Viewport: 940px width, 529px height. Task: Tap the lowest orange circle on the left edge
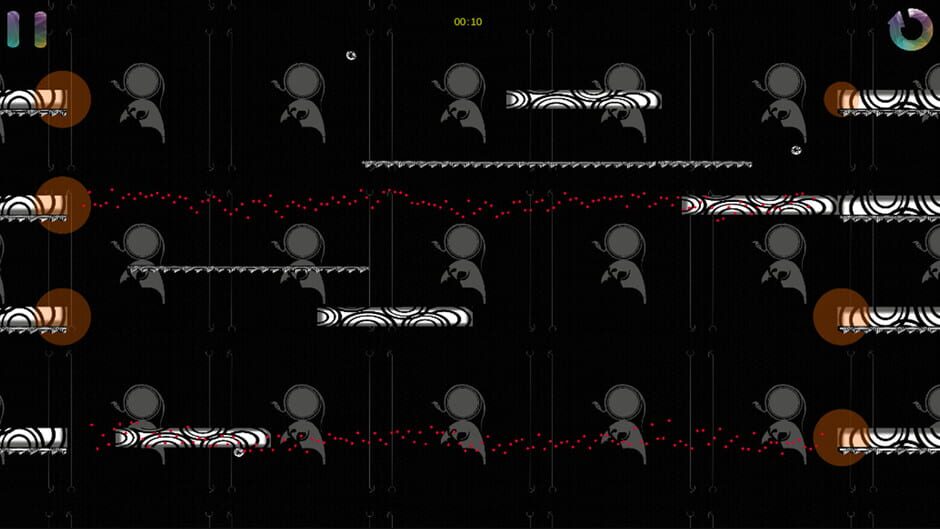click(63, 317)
